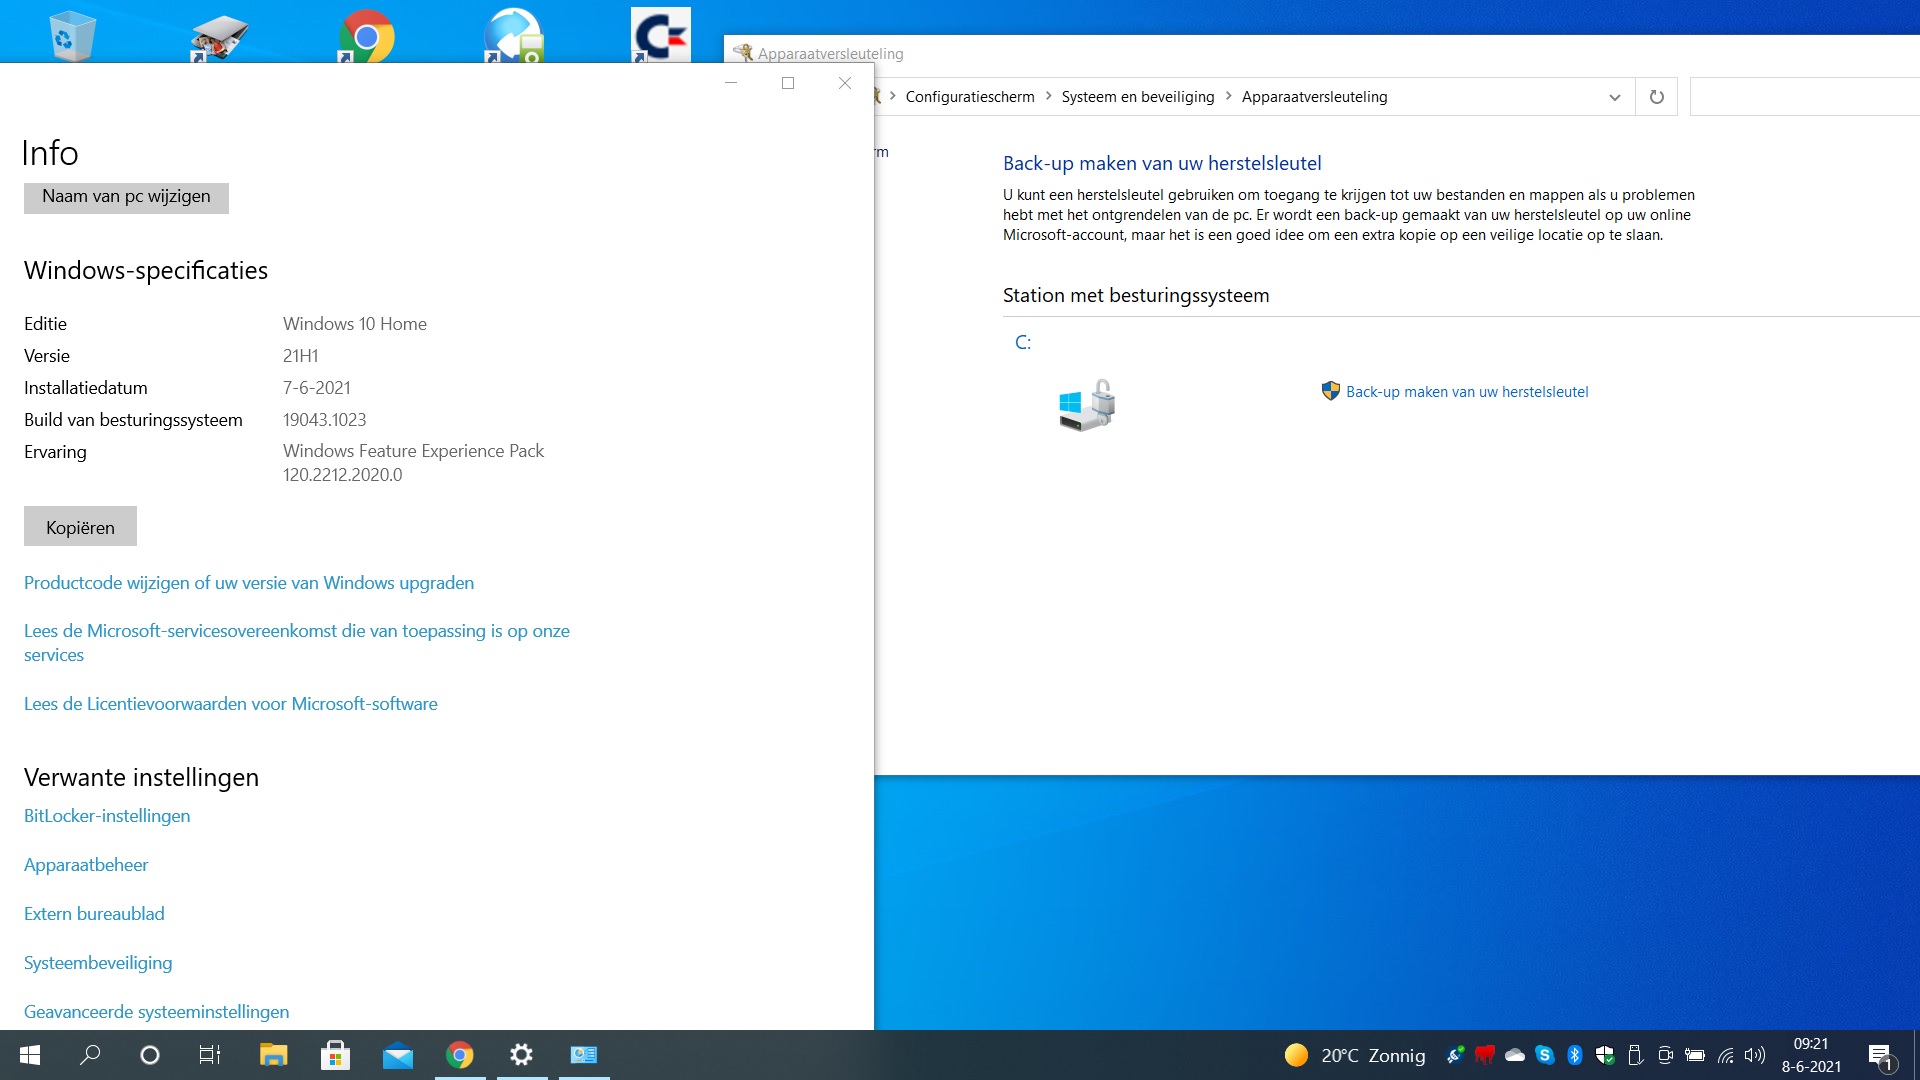
Task: Expand the address bar history dropdown
Action: pyautogui.click(x=1614, y=97)
